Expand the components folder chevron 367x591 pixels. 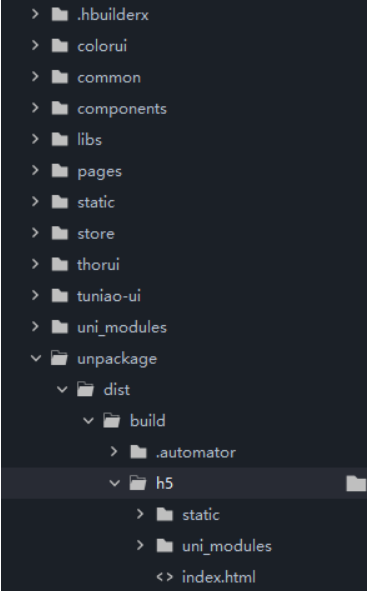(35, 108)
